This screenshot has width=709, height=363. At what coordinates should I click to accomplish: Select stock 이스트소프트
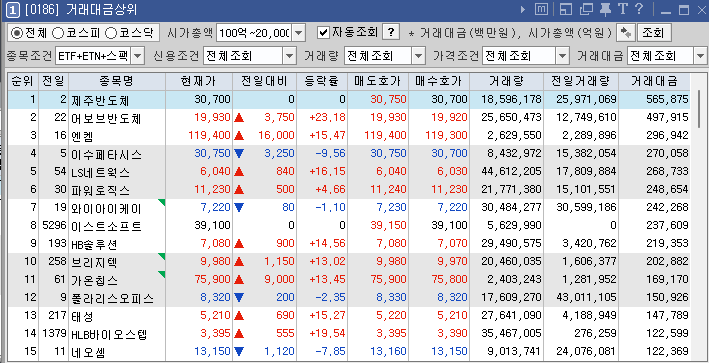point(106,226)
